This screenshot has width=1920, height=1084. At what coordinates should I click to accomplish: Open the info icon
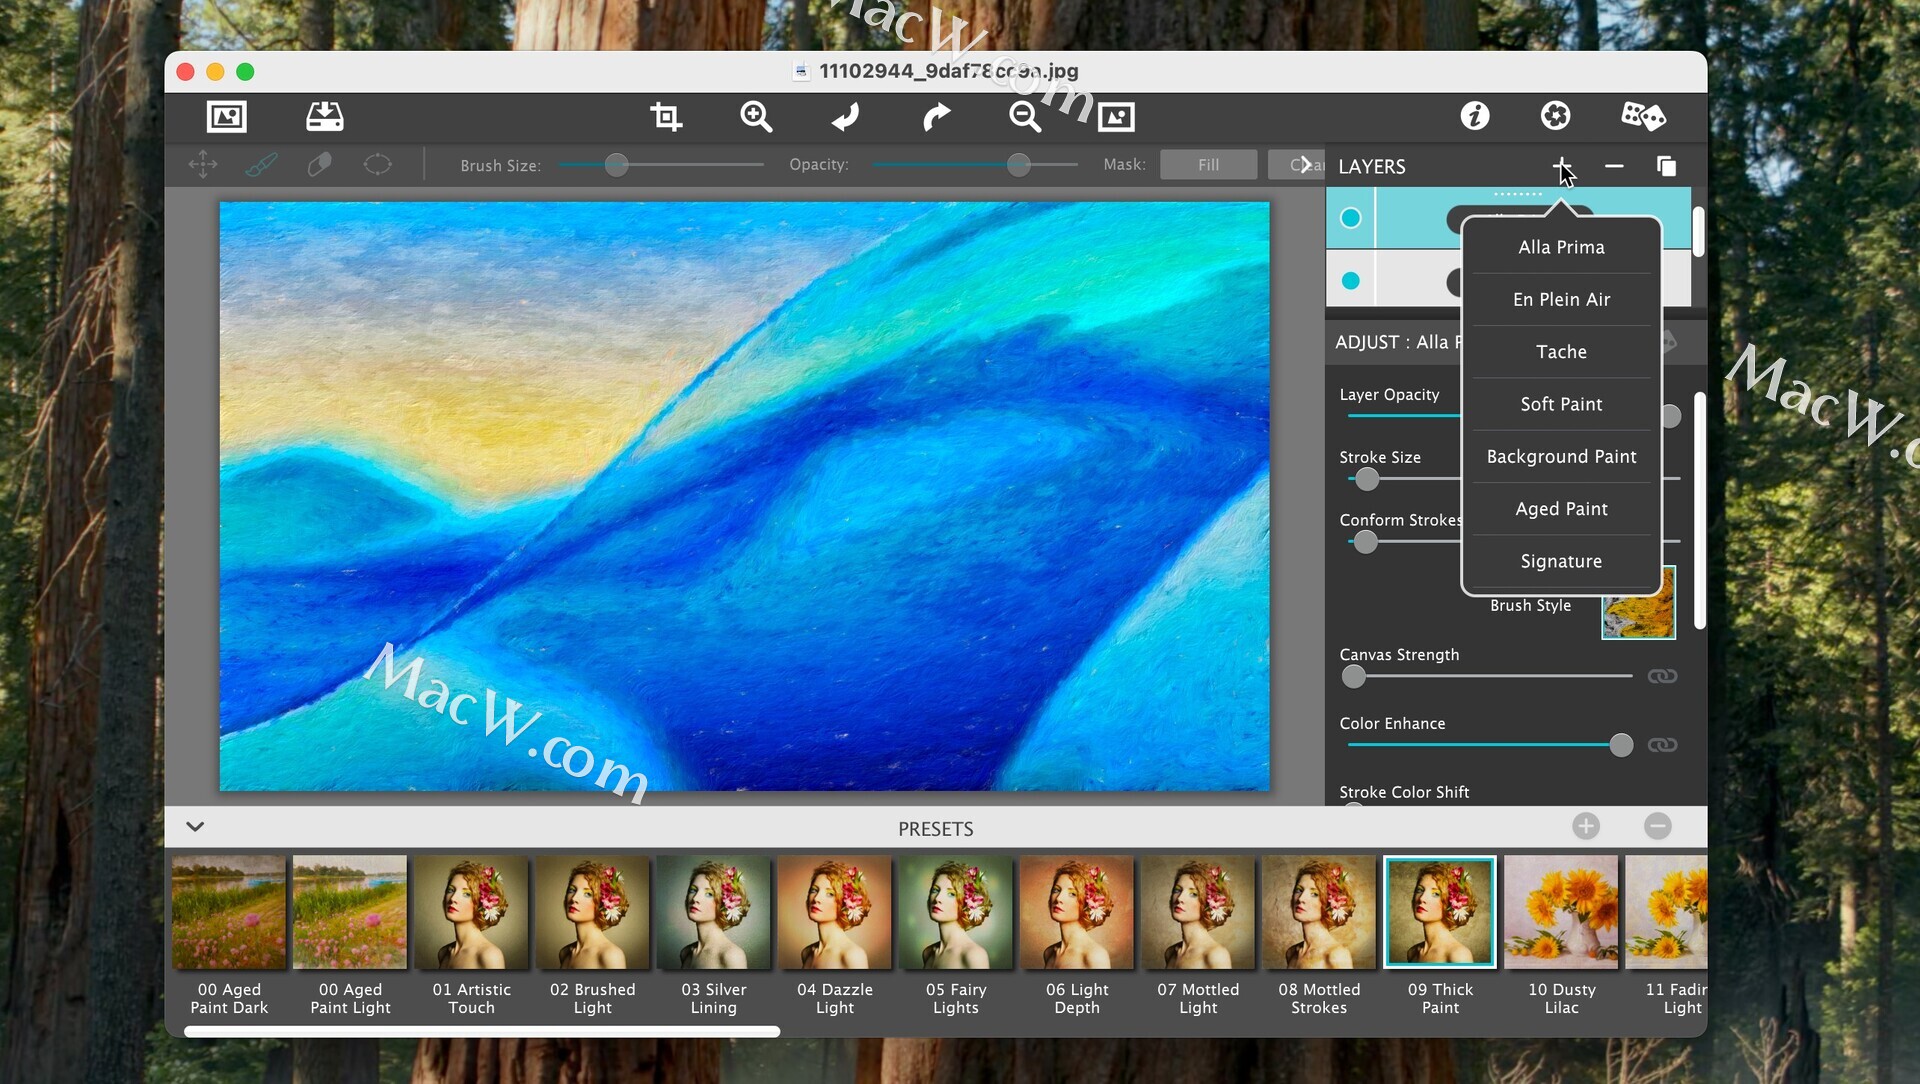(x=1475, y=116)
